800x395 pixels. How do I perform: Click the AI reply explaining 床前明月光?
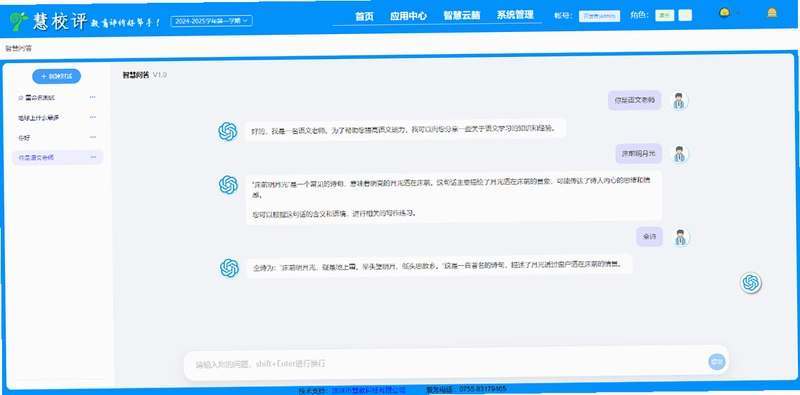click(x=454, y=197)
